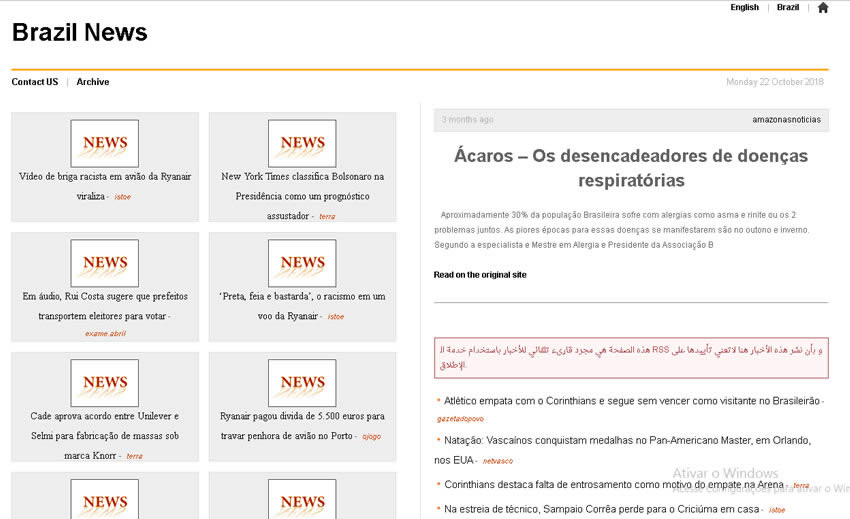
Task: Click the gazetadopovo source tag
Action: [460, 419]
